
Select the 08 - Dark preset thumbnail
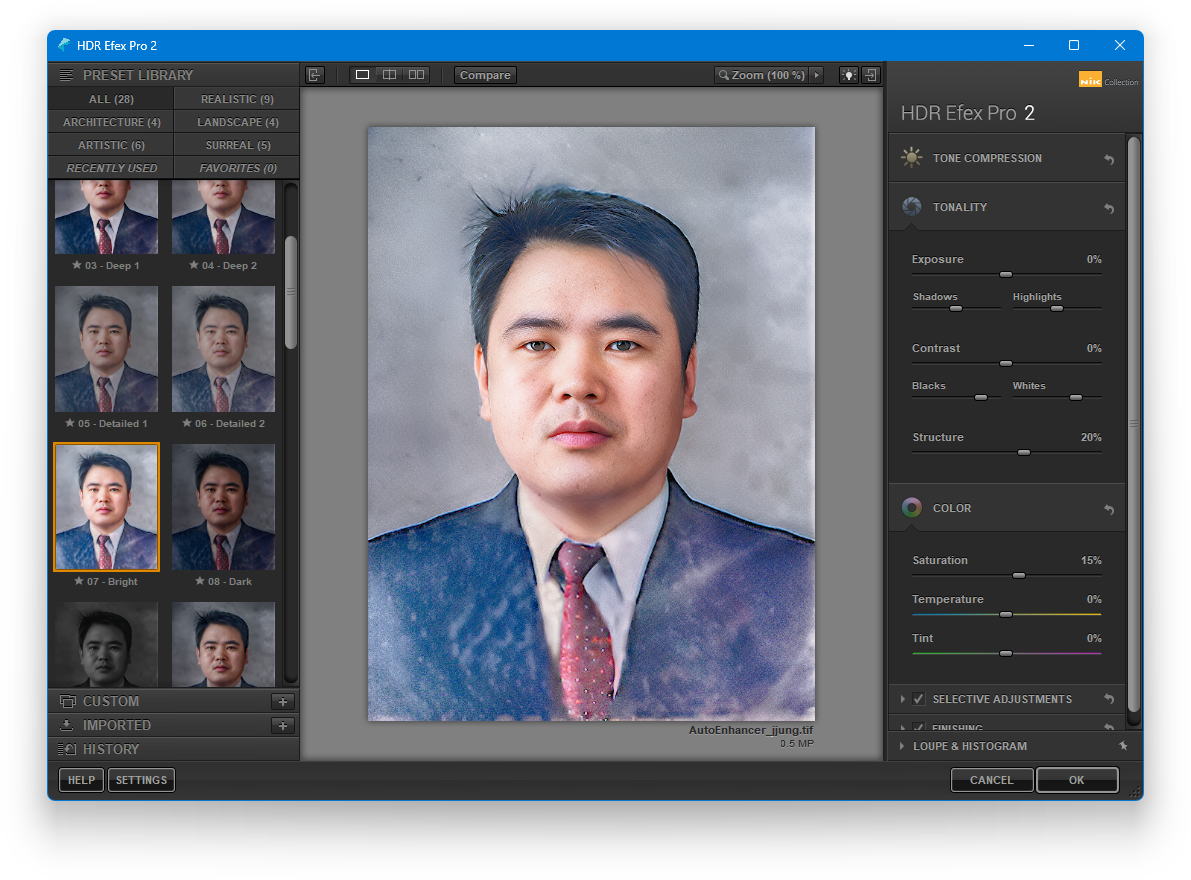coord(223,506)
